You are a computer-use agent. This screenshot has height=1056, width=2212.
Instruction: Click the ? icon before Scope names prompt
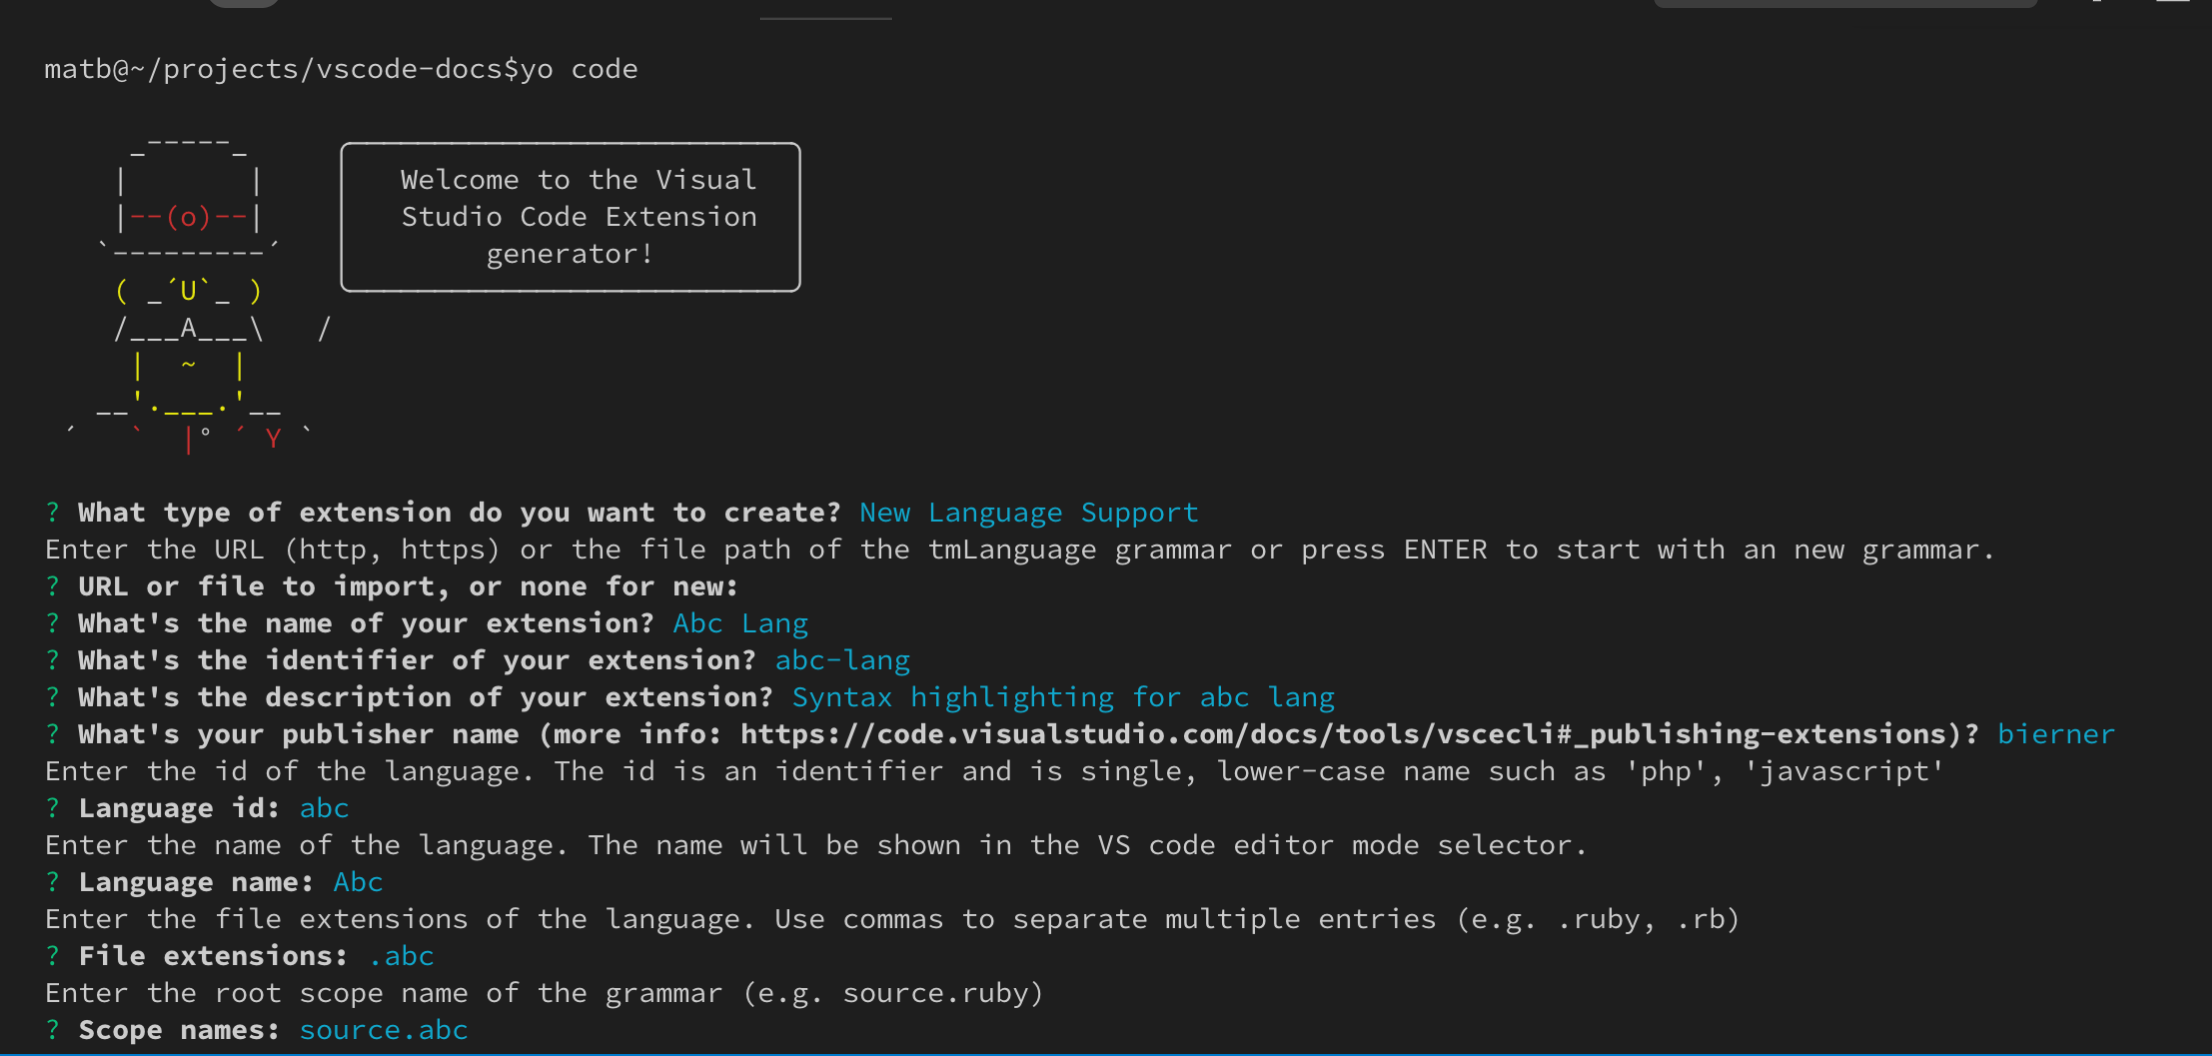pos(53,1029)
